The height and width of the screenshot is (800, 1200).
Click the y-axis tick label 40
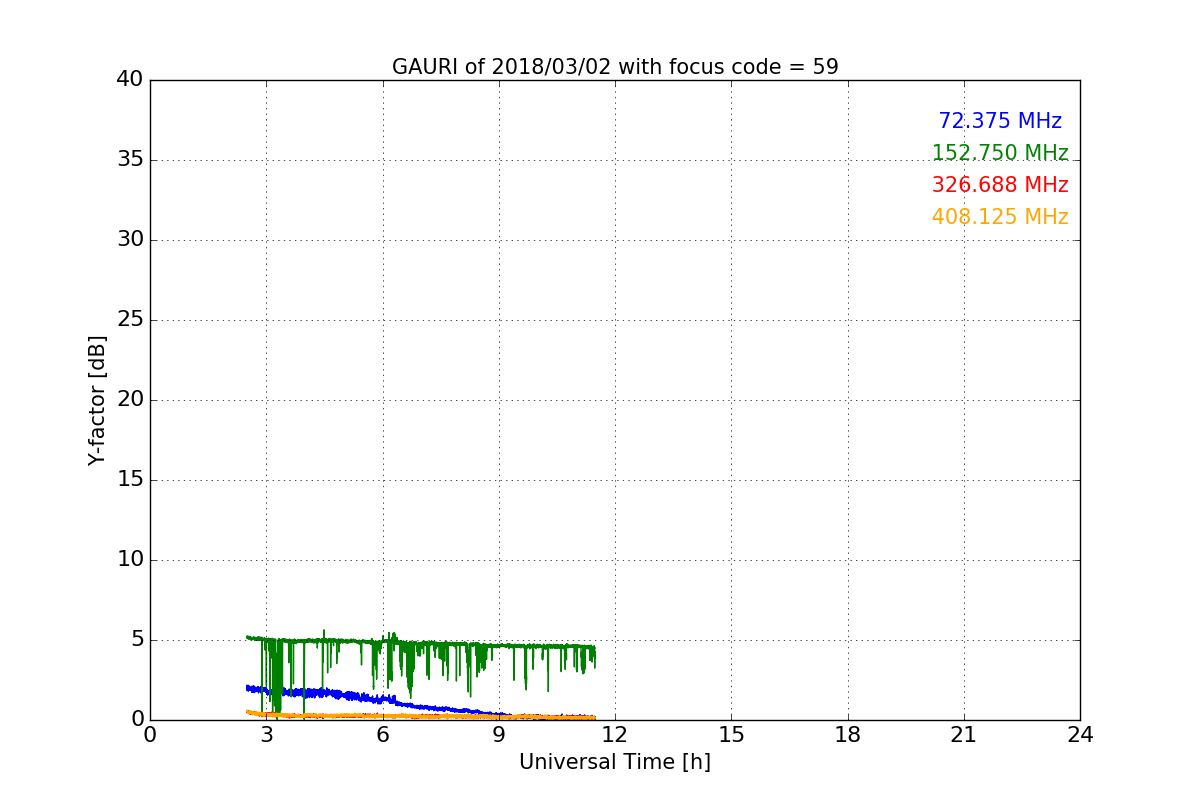click(x=130, y=80)
